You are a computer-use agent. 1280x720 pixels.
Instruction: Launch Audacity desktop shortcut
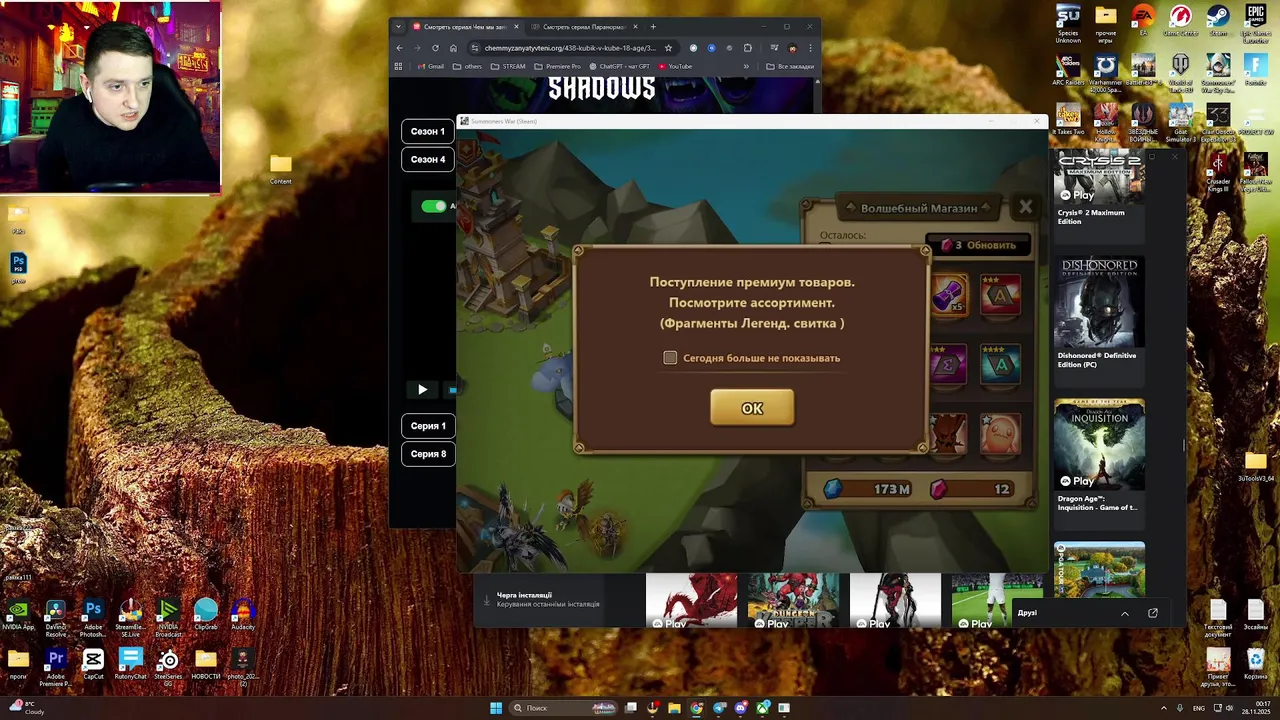click(x=243, y=614)
